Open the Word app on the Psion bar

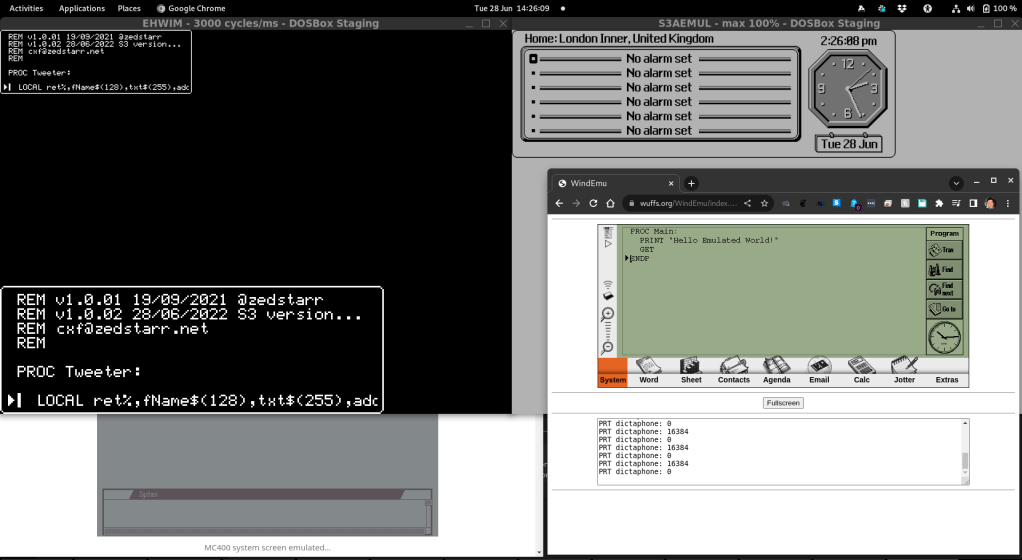(648, 371)
